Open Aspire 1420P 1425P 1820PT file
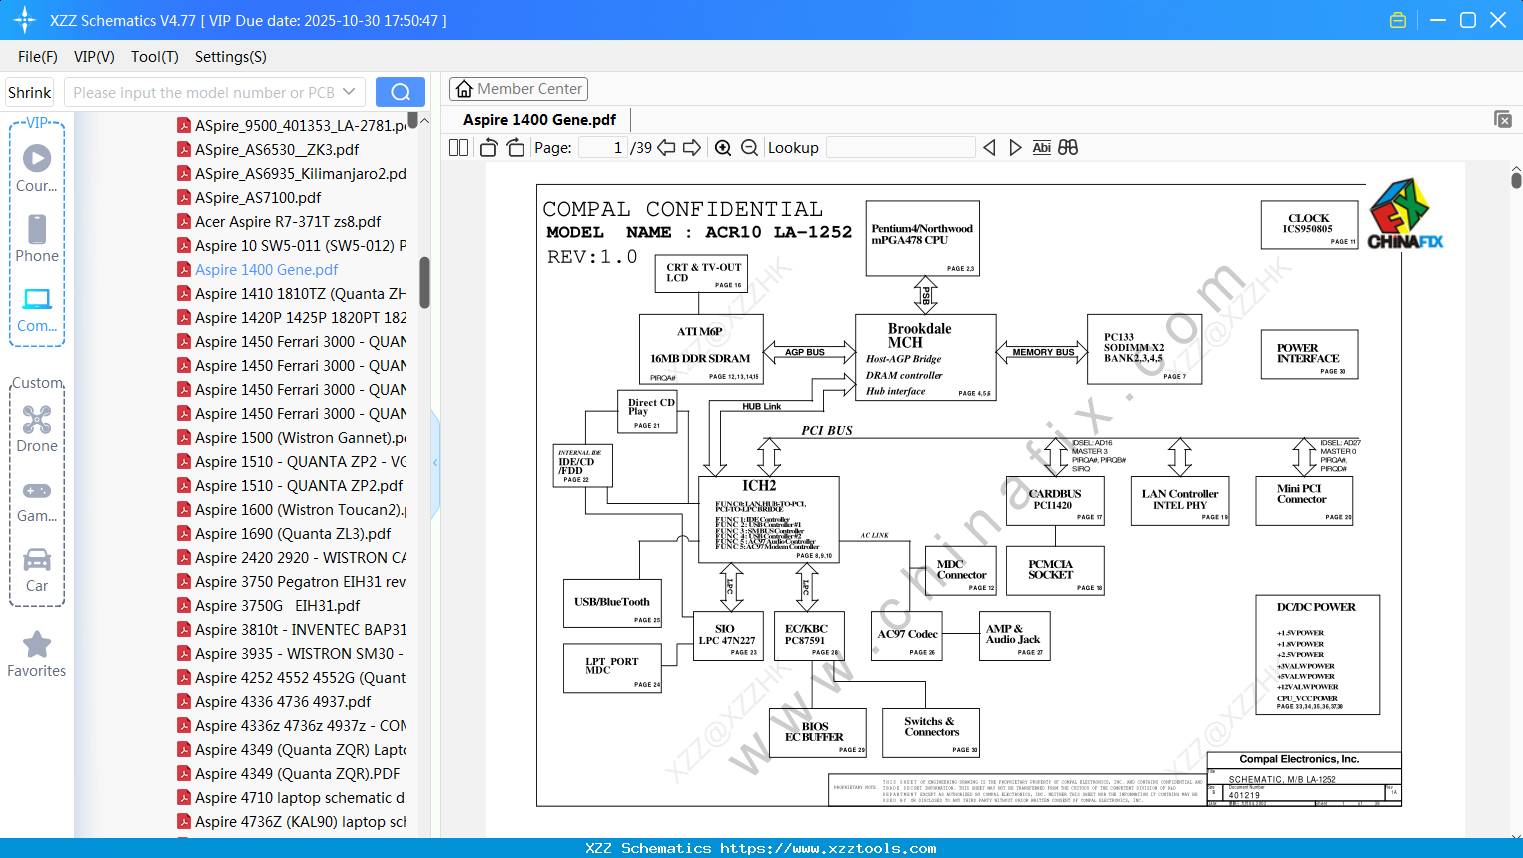Screen dimensions: 1523x858 292,318
